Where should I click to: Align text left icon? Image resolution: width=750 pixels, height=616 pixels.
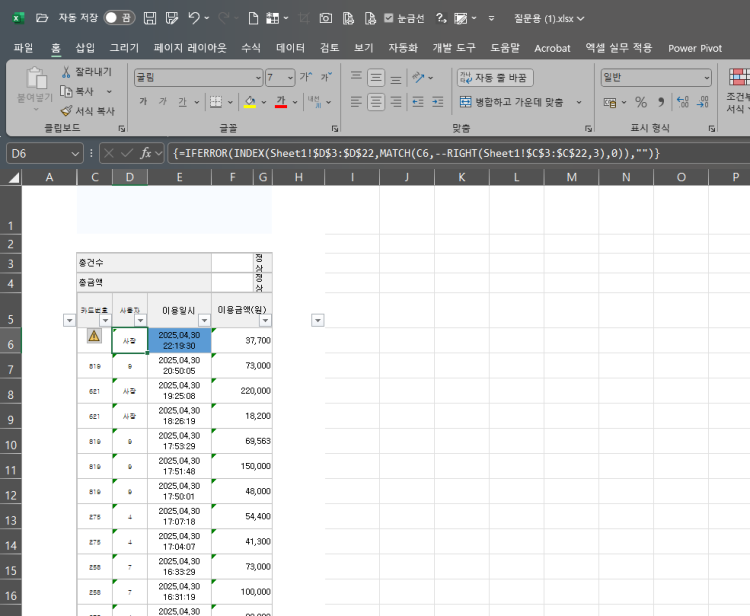coord(356,101)
